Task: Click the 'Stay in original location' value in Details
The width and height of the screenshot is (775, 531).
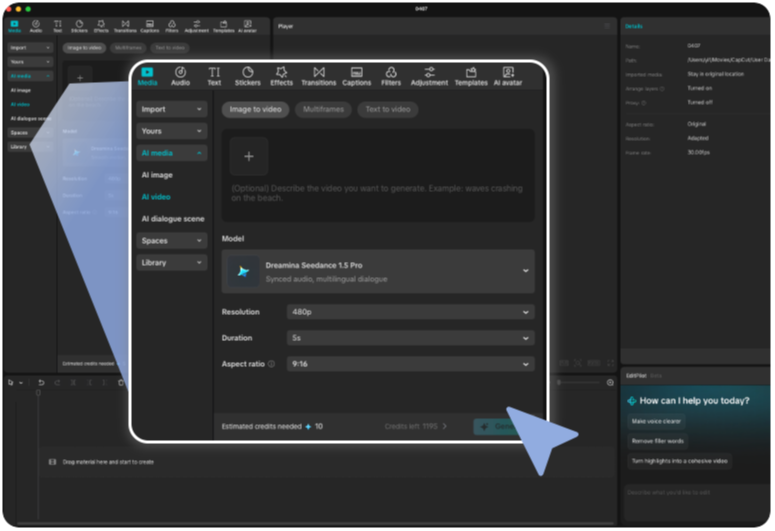Action: (x=716, y=74)
